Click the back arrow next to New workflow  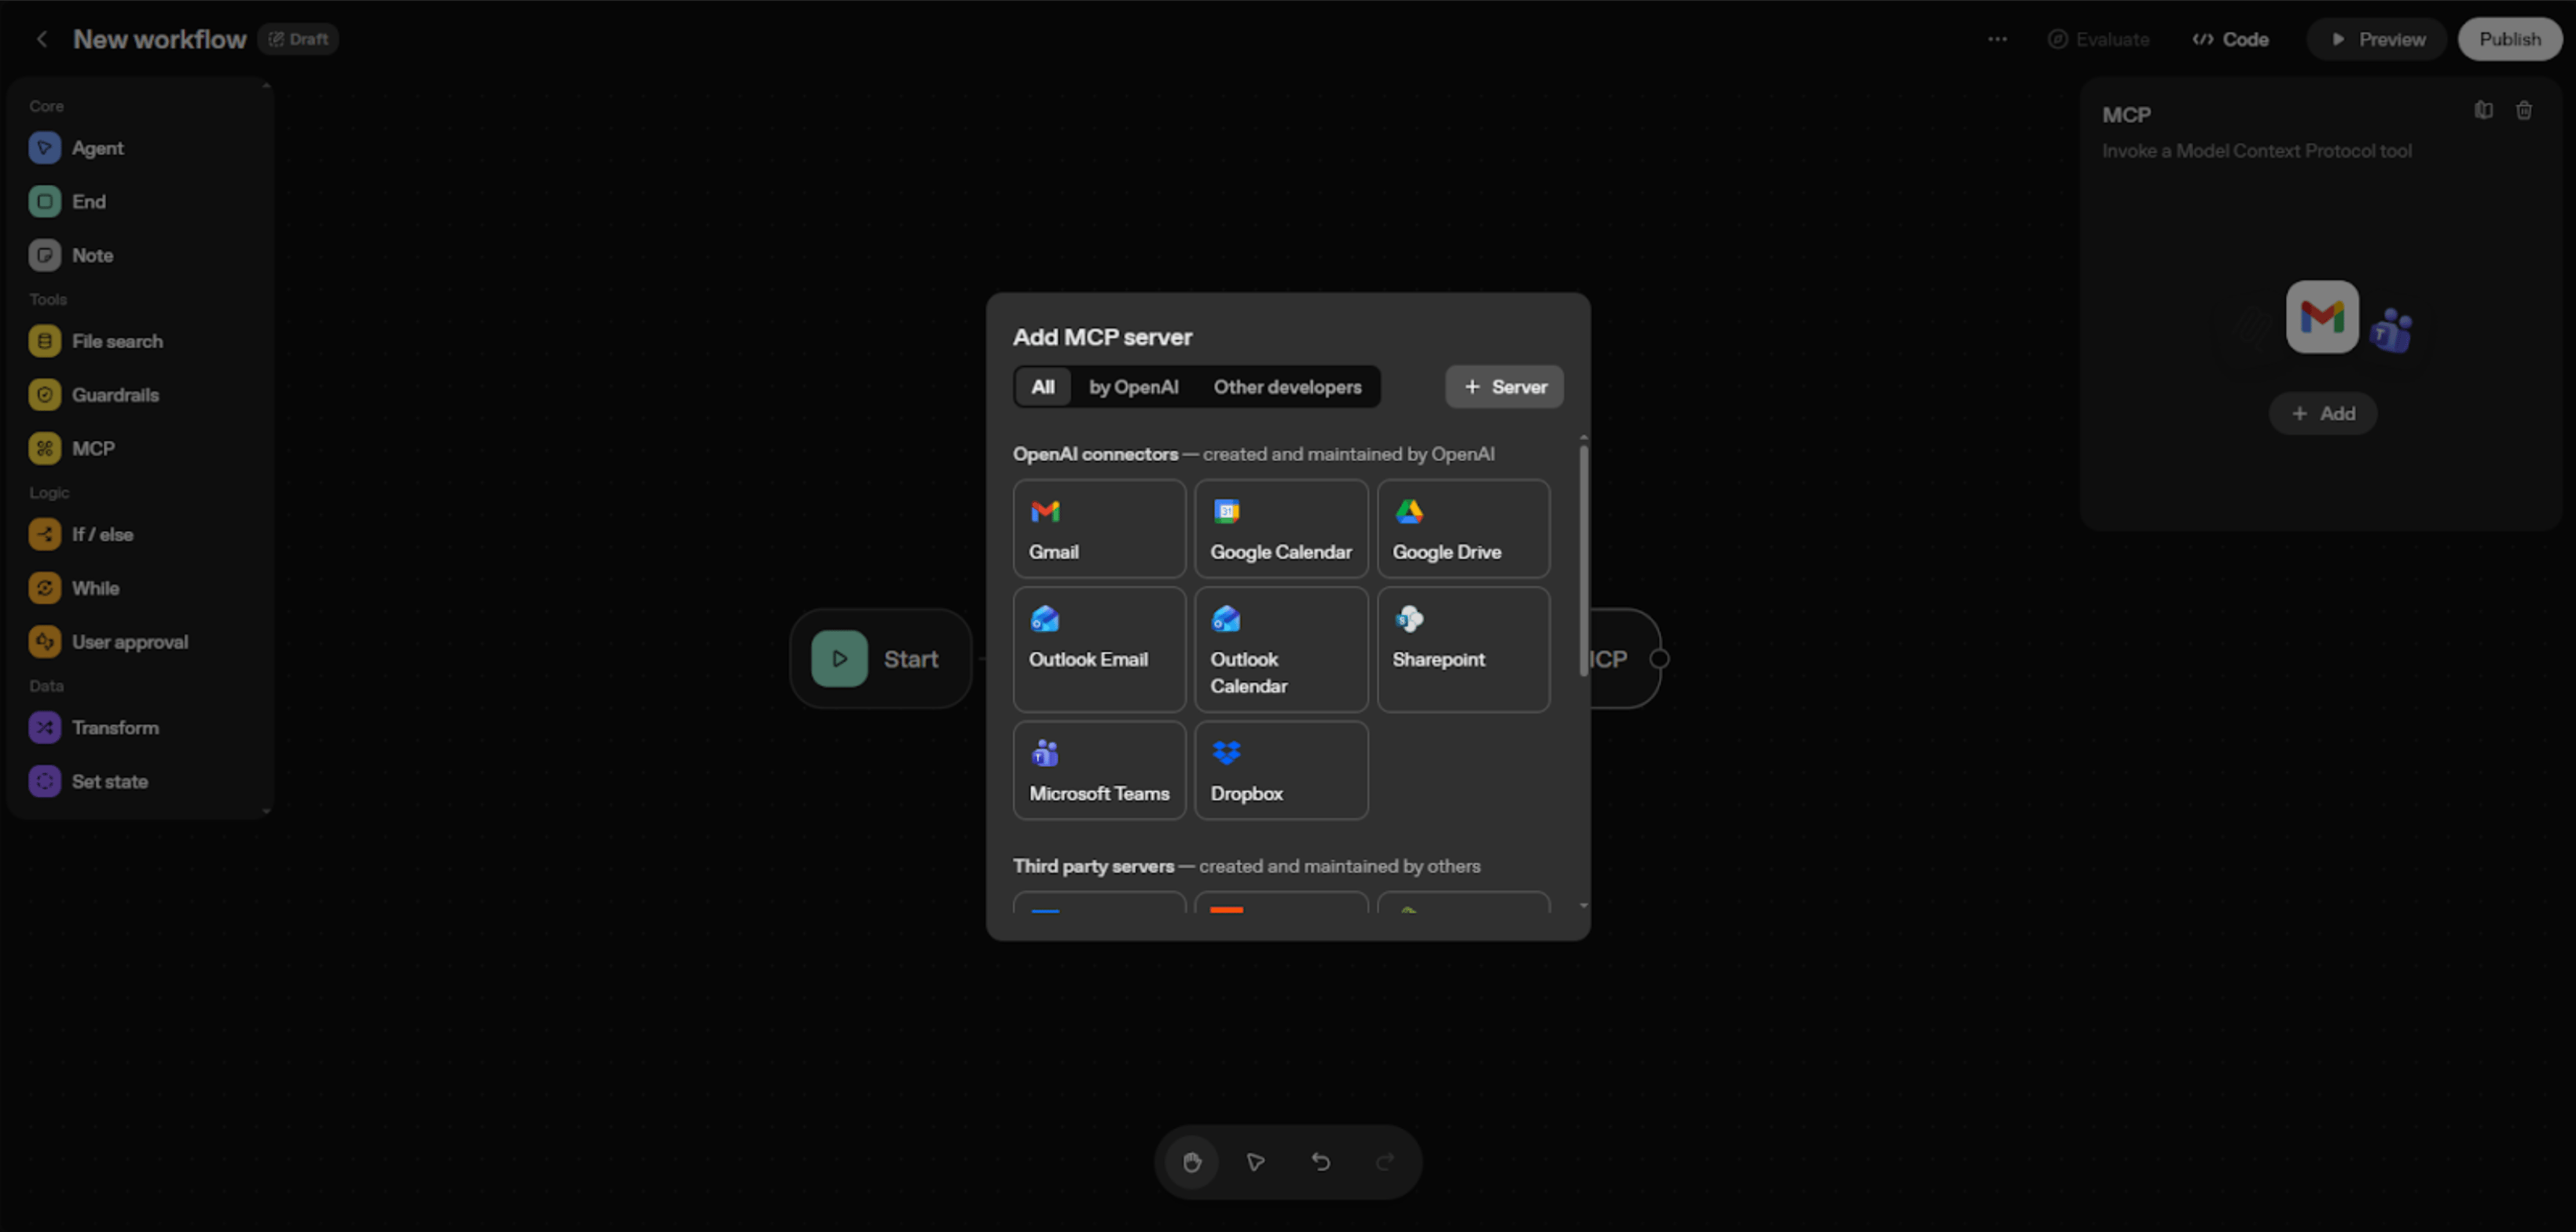(41, 39)
